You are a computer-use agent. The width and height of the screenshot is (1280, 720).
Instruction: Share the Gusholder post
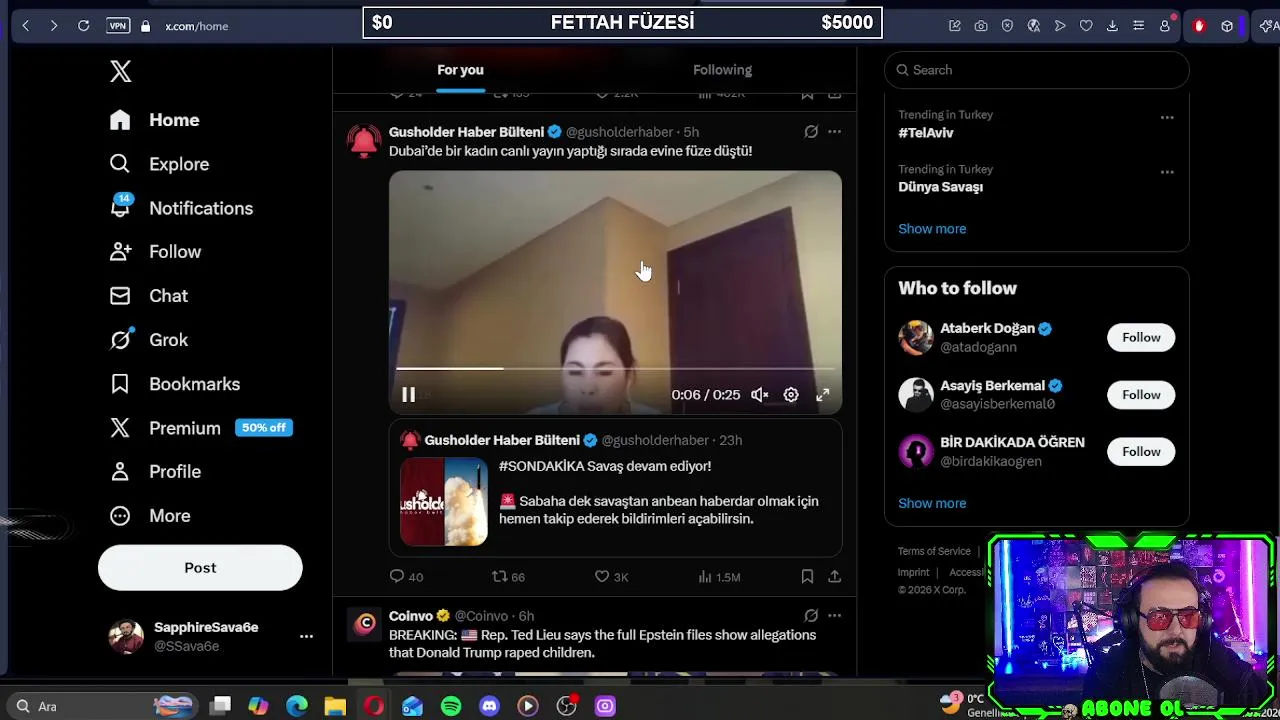(834, 577)
